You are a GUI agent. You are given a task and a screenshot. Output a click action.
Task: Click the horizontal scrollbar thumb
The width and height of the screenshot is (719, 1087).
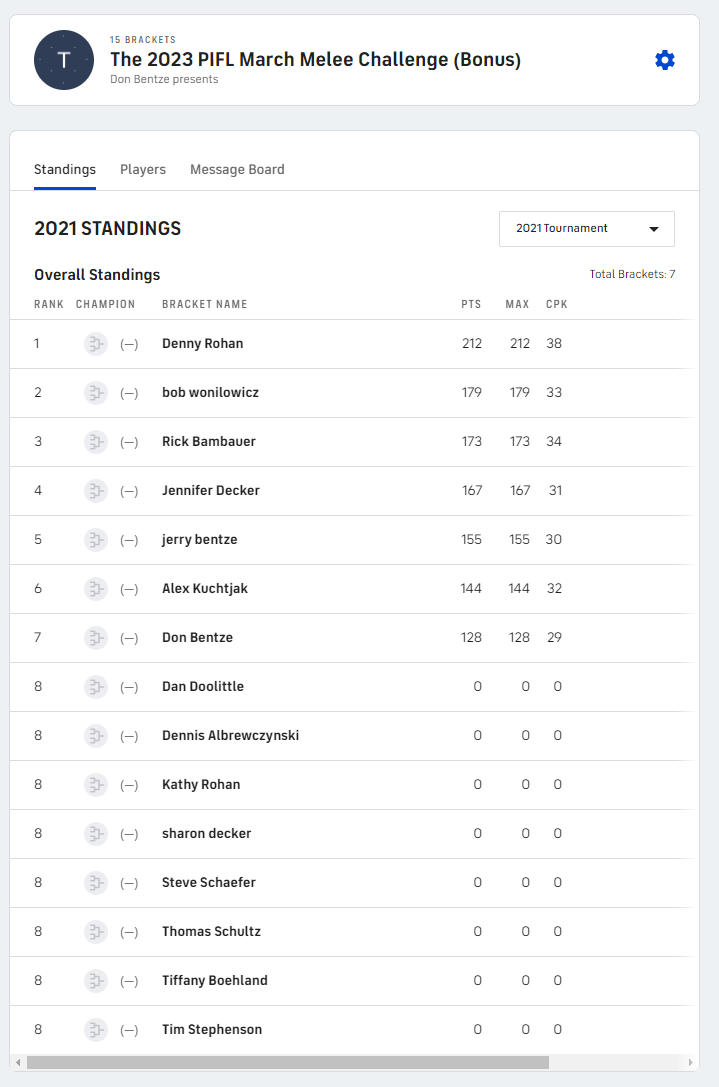pos(288,1062)
